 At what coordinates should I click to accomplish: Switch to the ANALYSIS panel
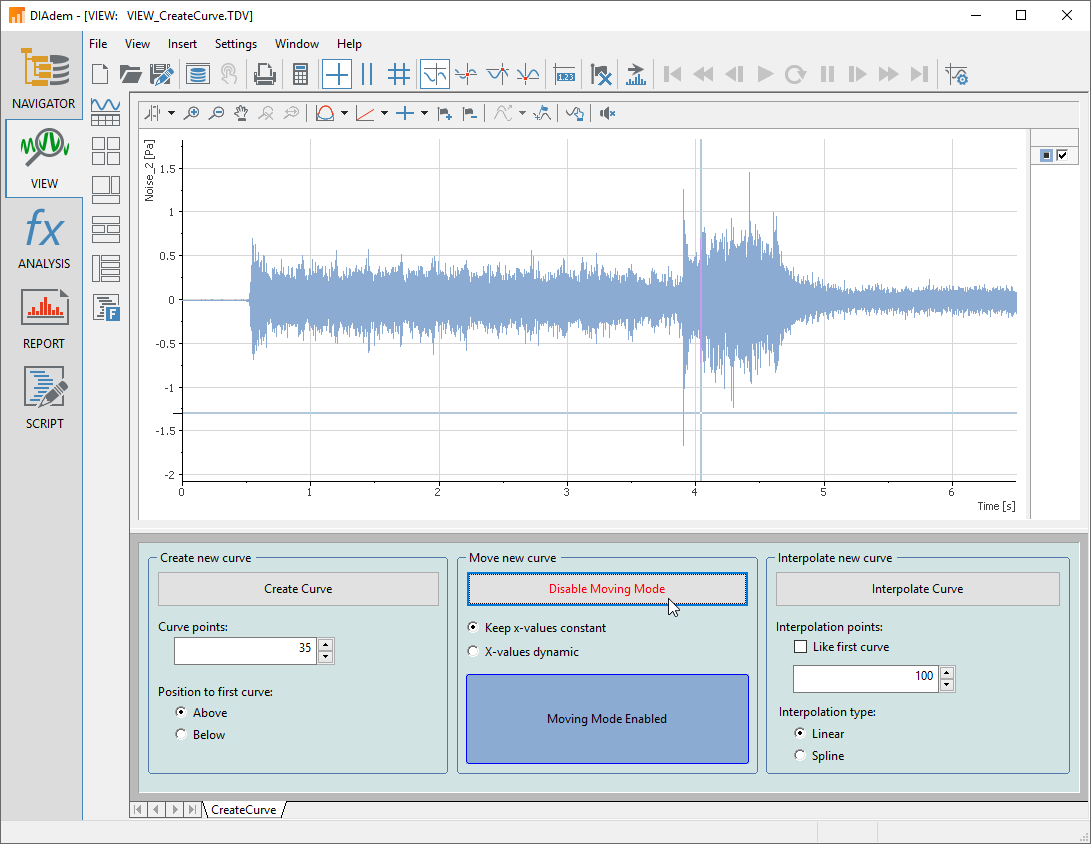tap(43, 238)
